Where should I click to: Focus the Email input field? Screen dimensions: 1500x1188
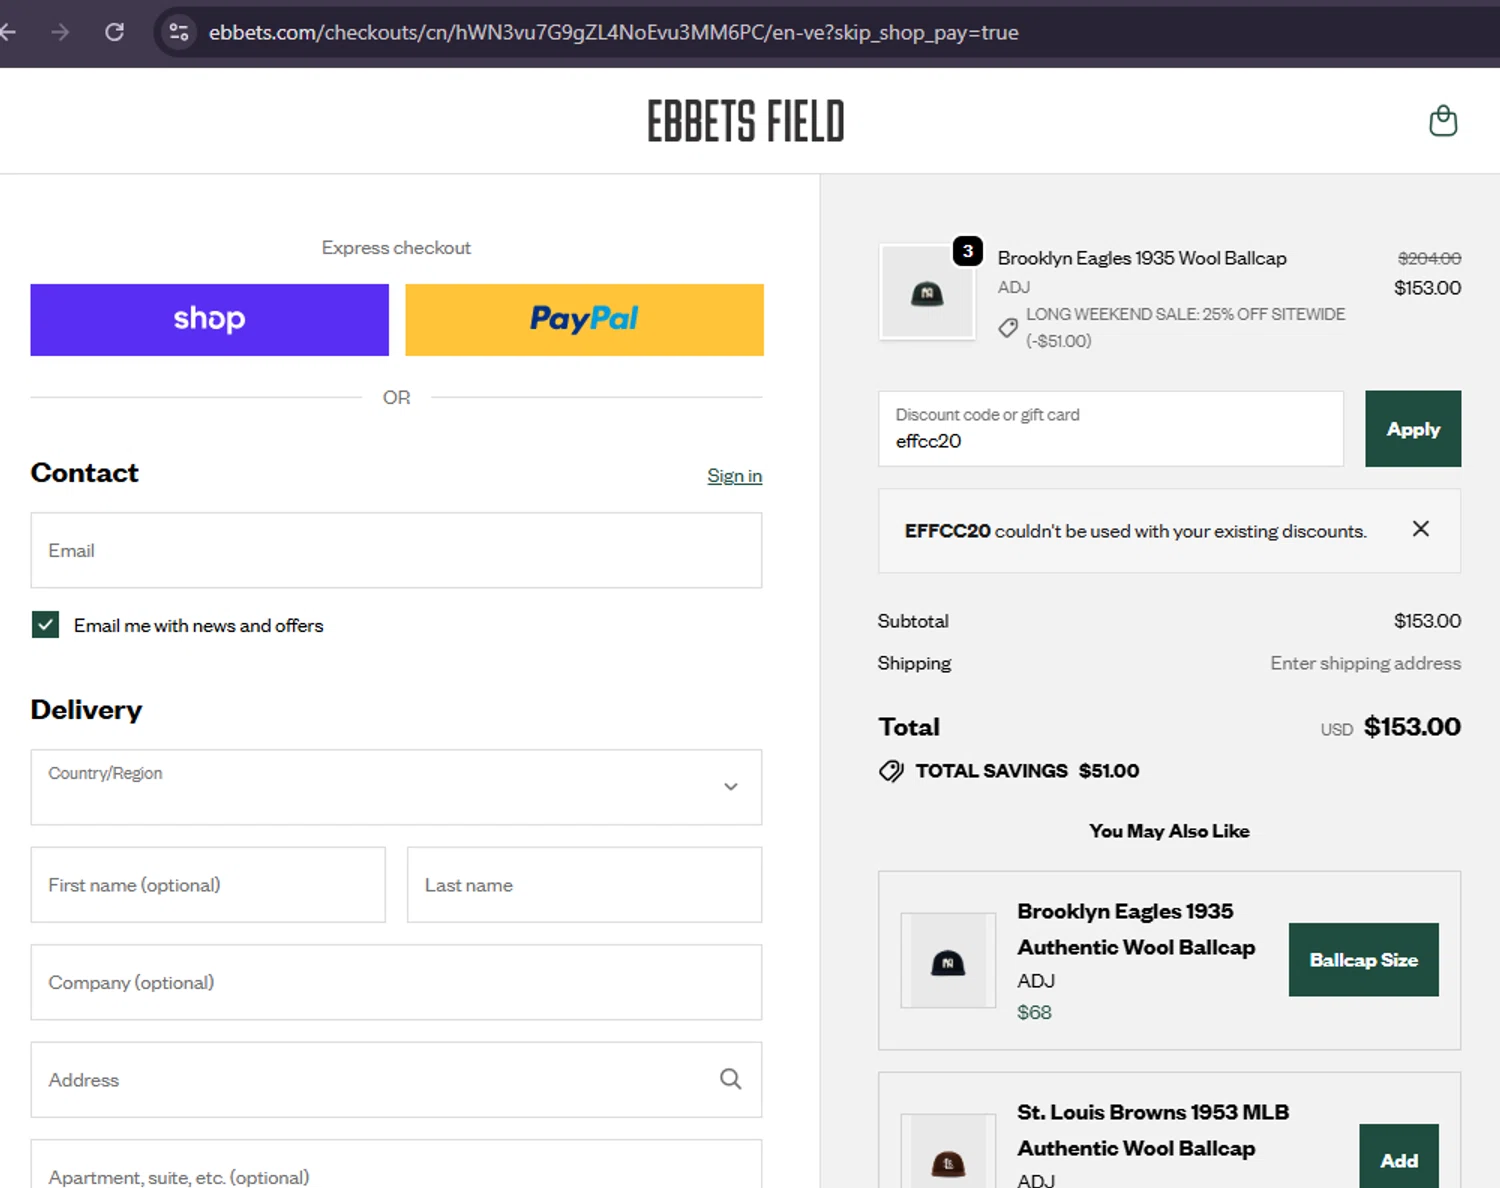point(396,551)
